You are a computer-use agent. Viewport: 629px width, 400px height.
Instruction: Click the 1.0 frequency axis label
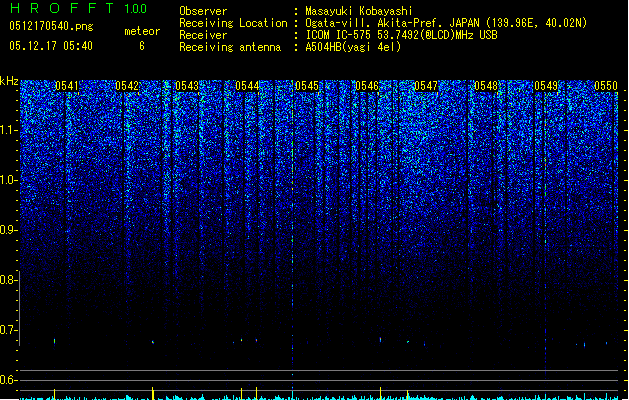coord(8,180)
